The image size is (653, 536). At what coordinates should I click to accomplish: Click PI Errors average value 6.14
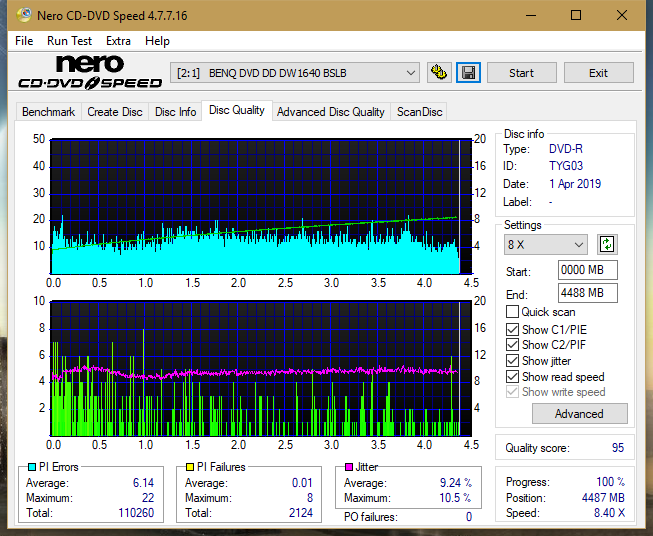[x=143, y=483]
